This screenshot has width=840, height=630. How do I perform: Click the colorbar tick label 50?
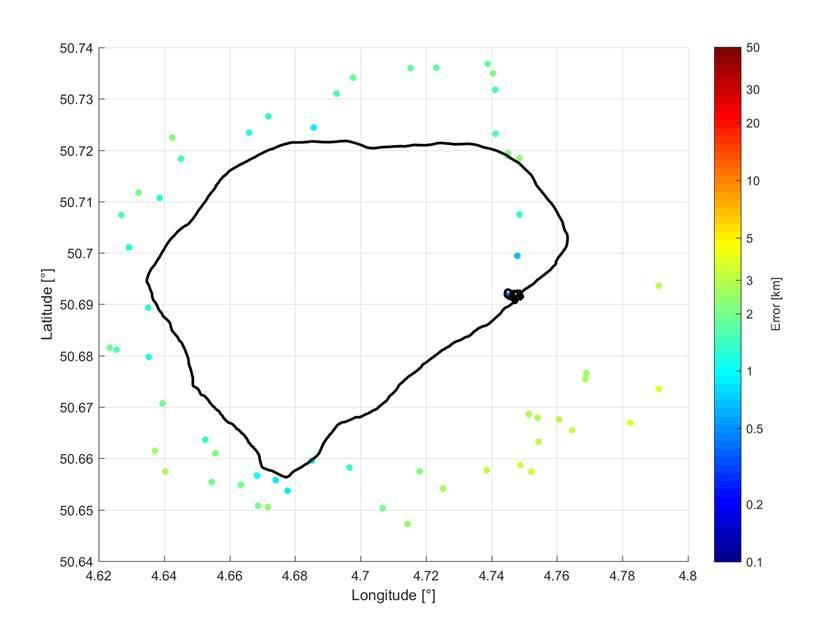753,48
